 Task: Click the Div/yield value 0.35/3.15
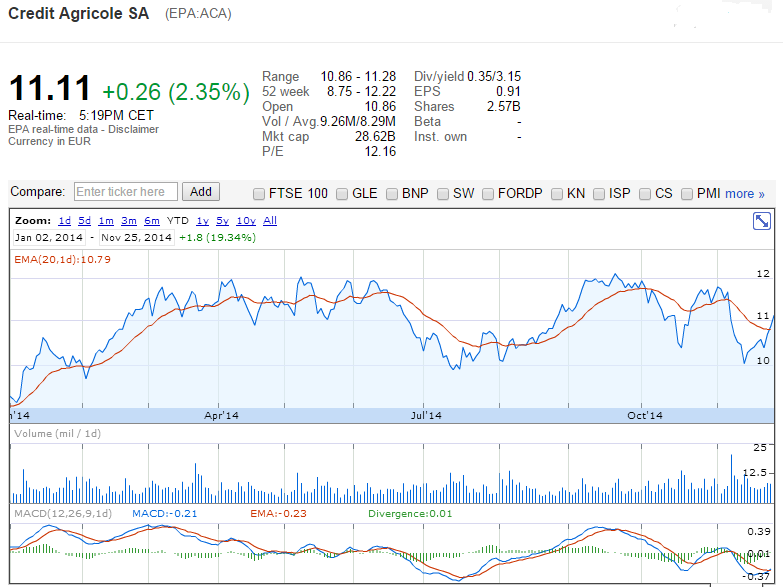click(494, 76)
